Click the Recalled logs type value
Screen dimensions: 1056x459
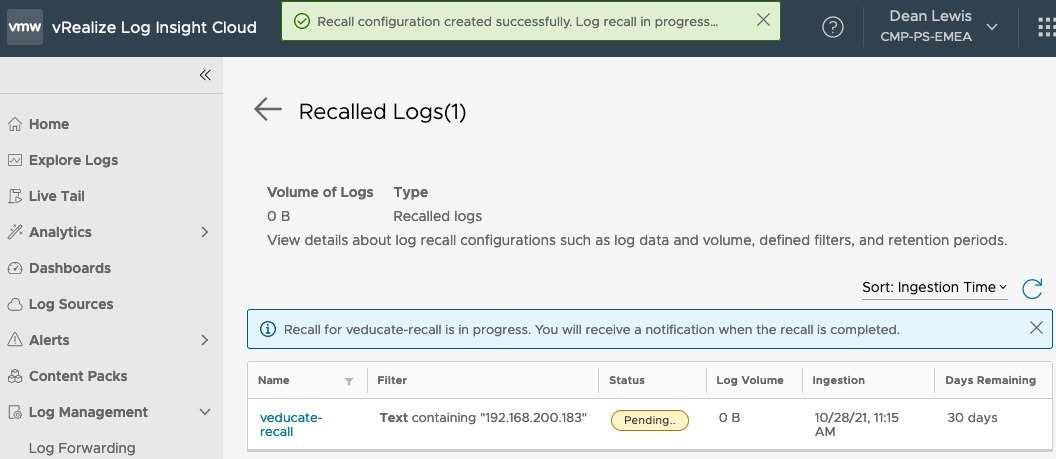point(438,217)
